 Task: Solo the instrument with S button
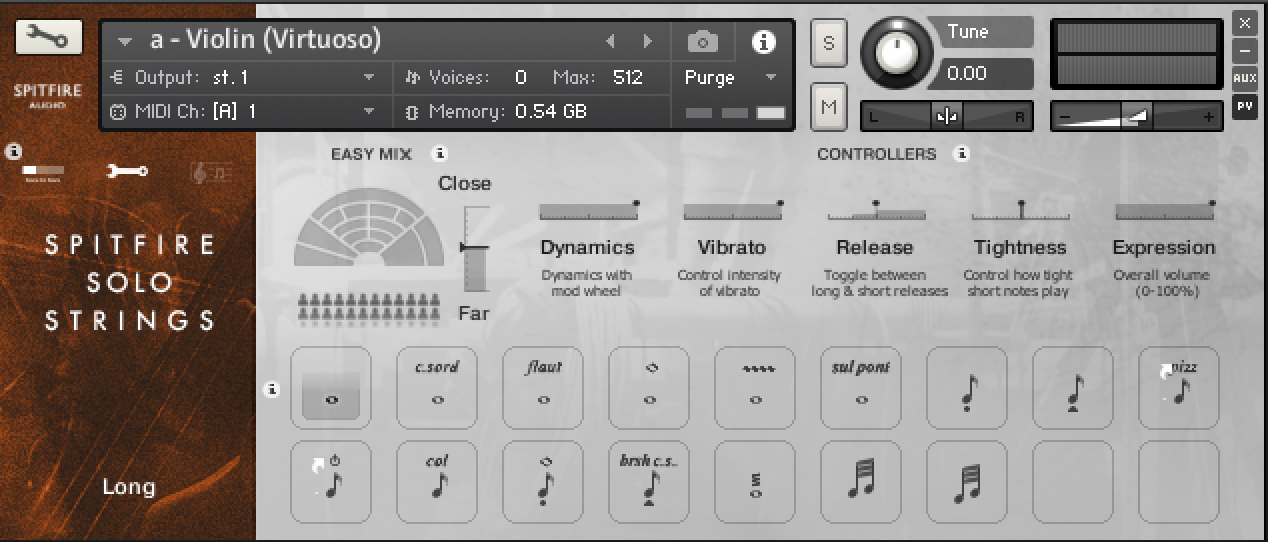(828, 42)
